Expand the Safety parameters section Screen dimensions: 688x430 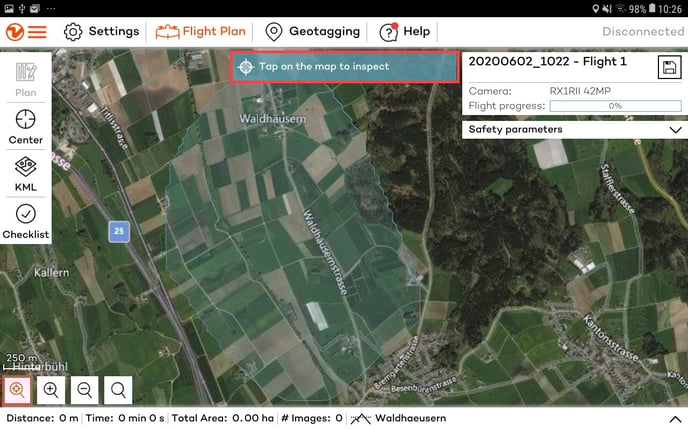674,130
